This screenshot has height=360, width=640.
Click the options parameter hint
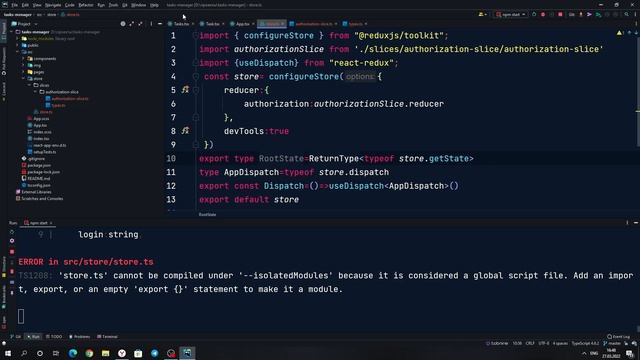pyautogui.click(x=360, y=76)
